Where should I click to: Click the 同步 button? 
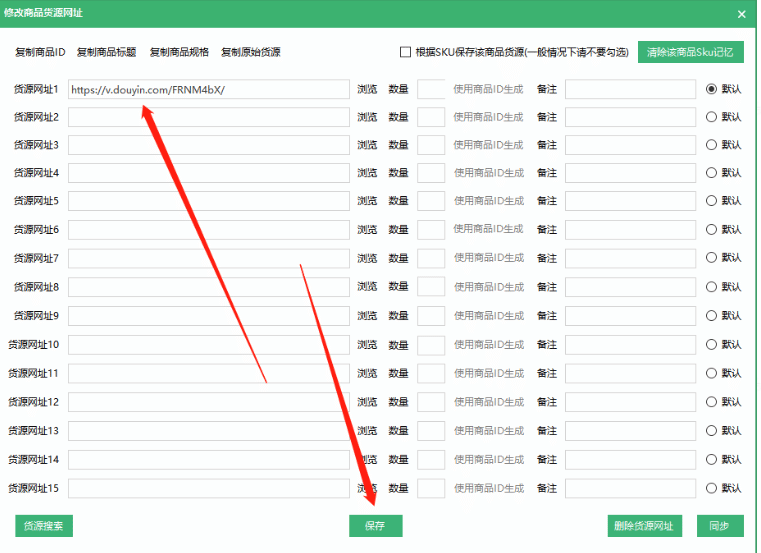720,526
